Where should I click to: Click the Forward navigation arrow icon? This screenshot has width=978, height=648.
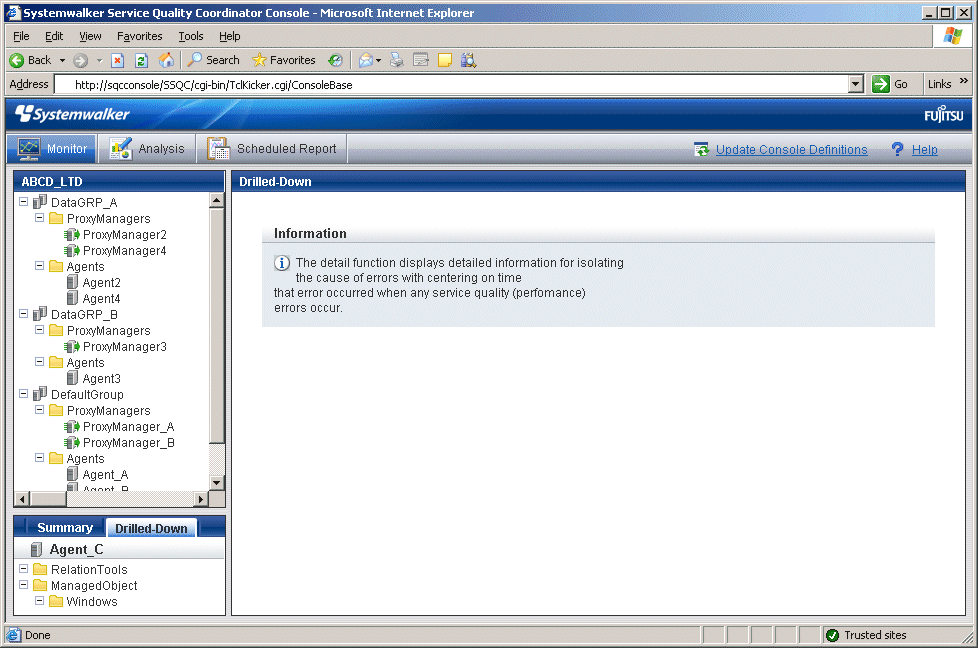point(80,60)
